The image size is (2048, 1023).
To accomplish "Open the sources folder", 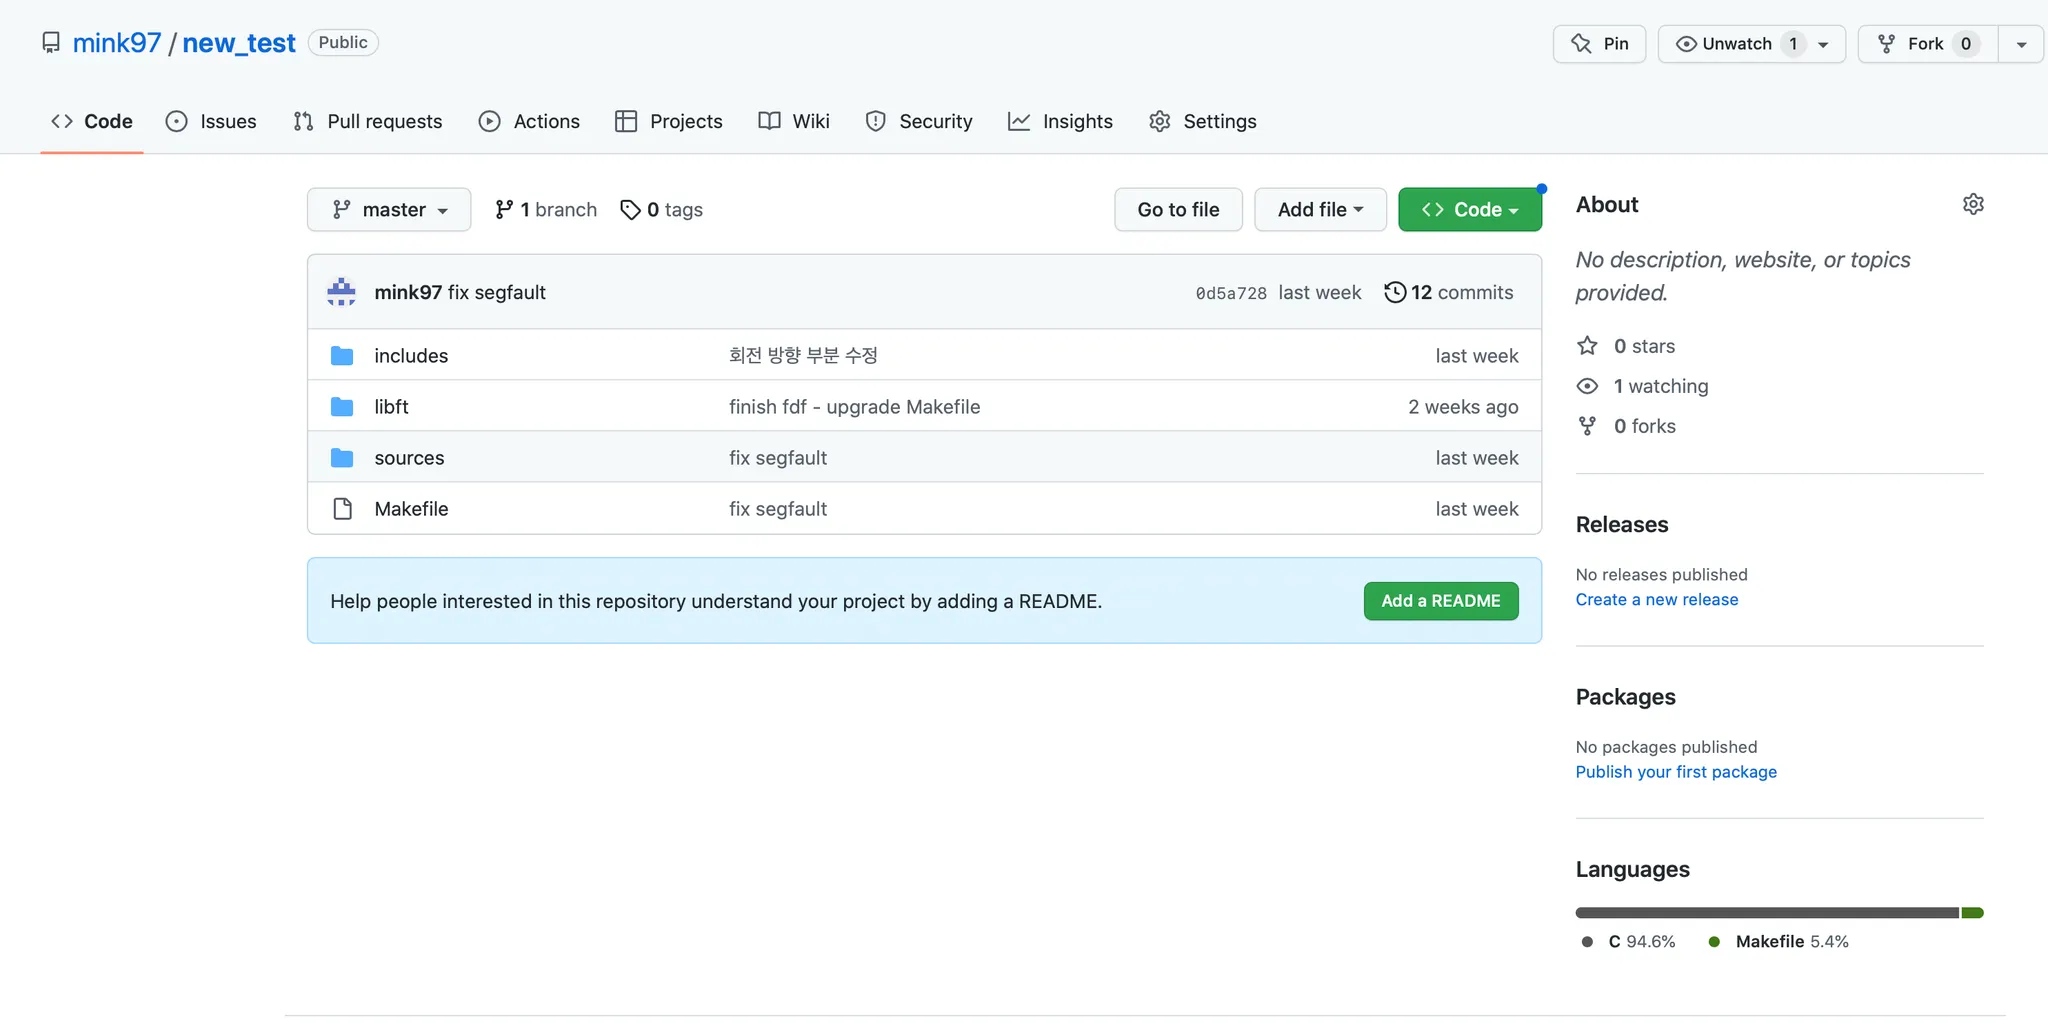I will click(x=409, y=458).
